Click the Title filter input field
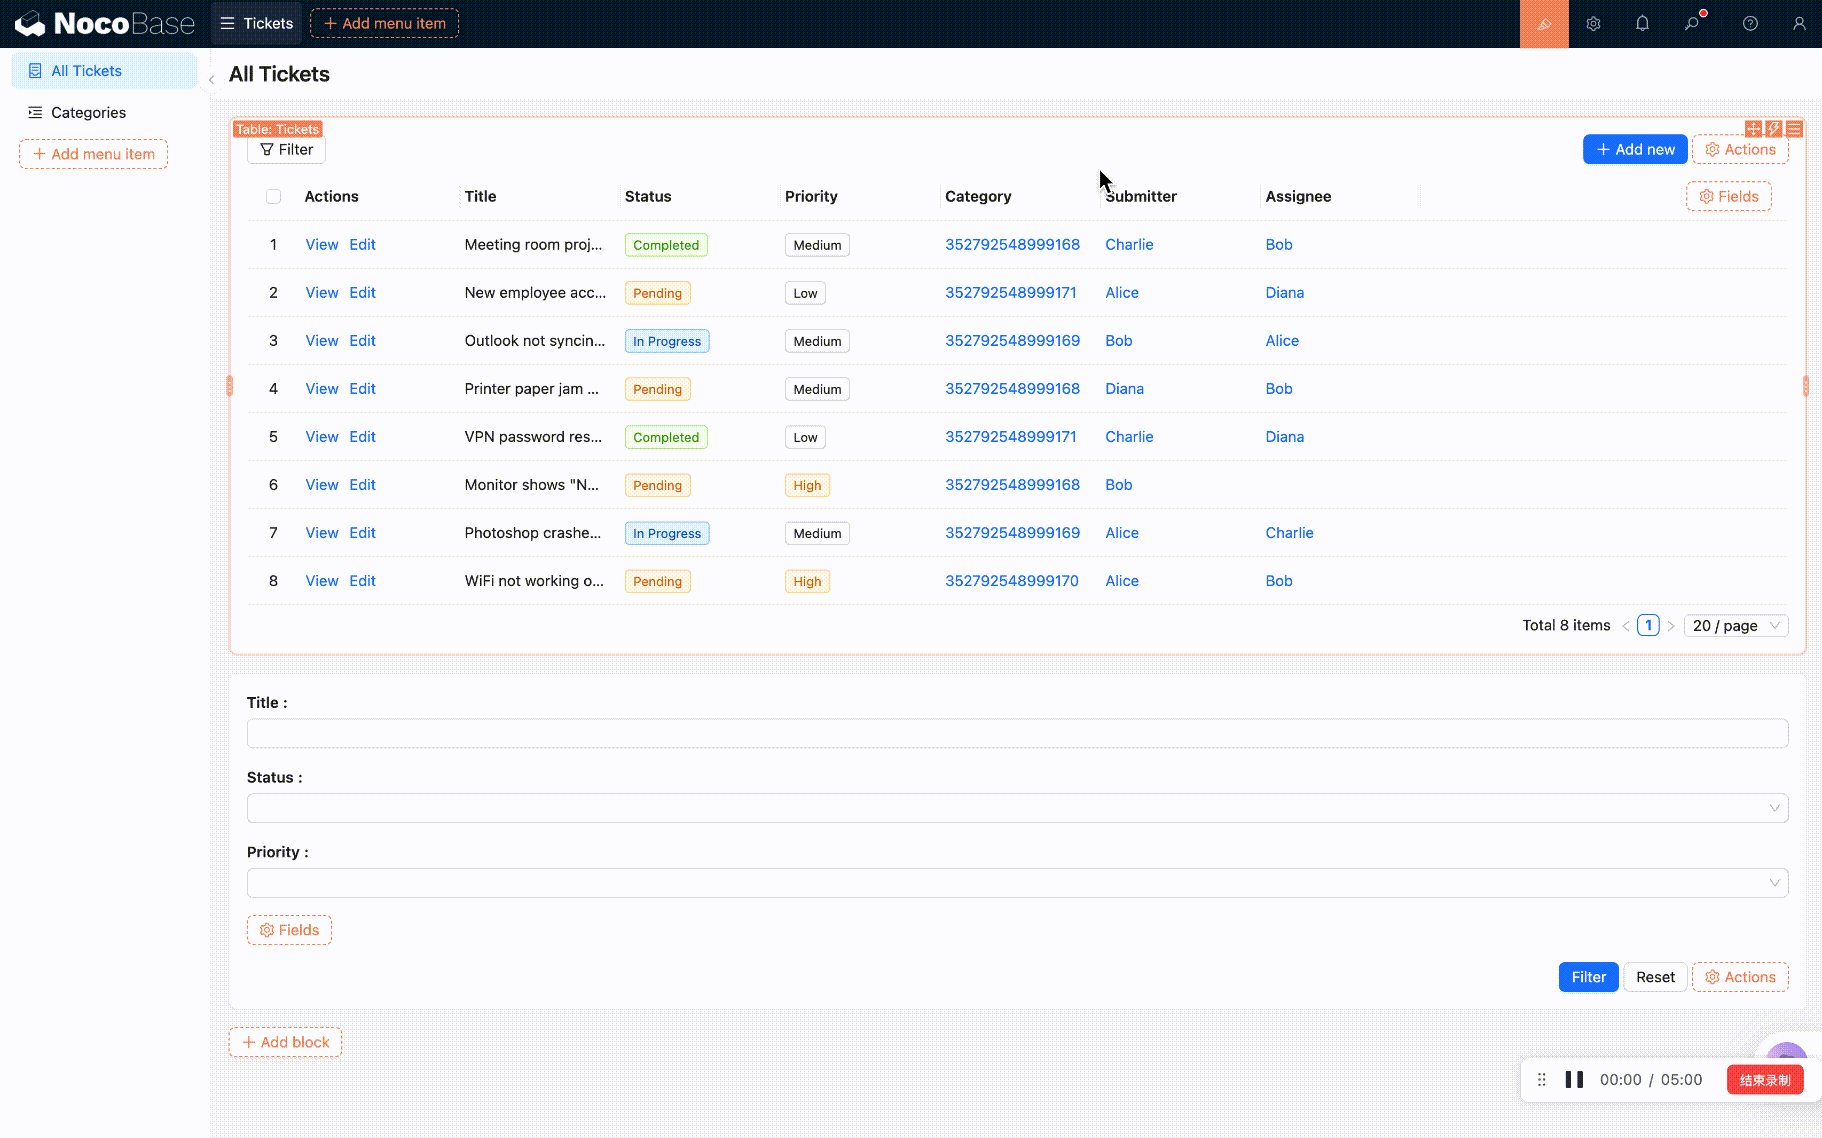 [1017, 733]
